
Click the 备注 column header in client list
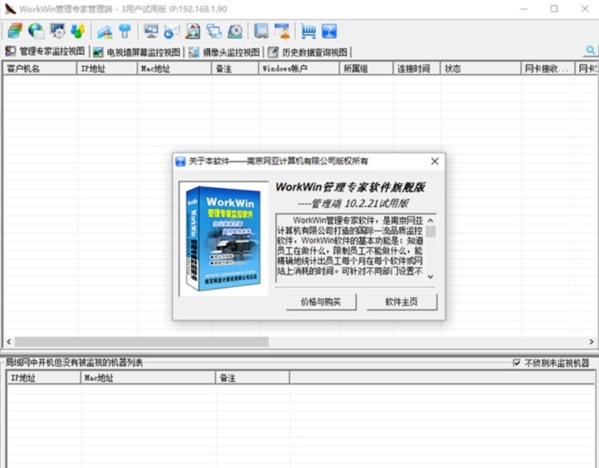(235, 69)
